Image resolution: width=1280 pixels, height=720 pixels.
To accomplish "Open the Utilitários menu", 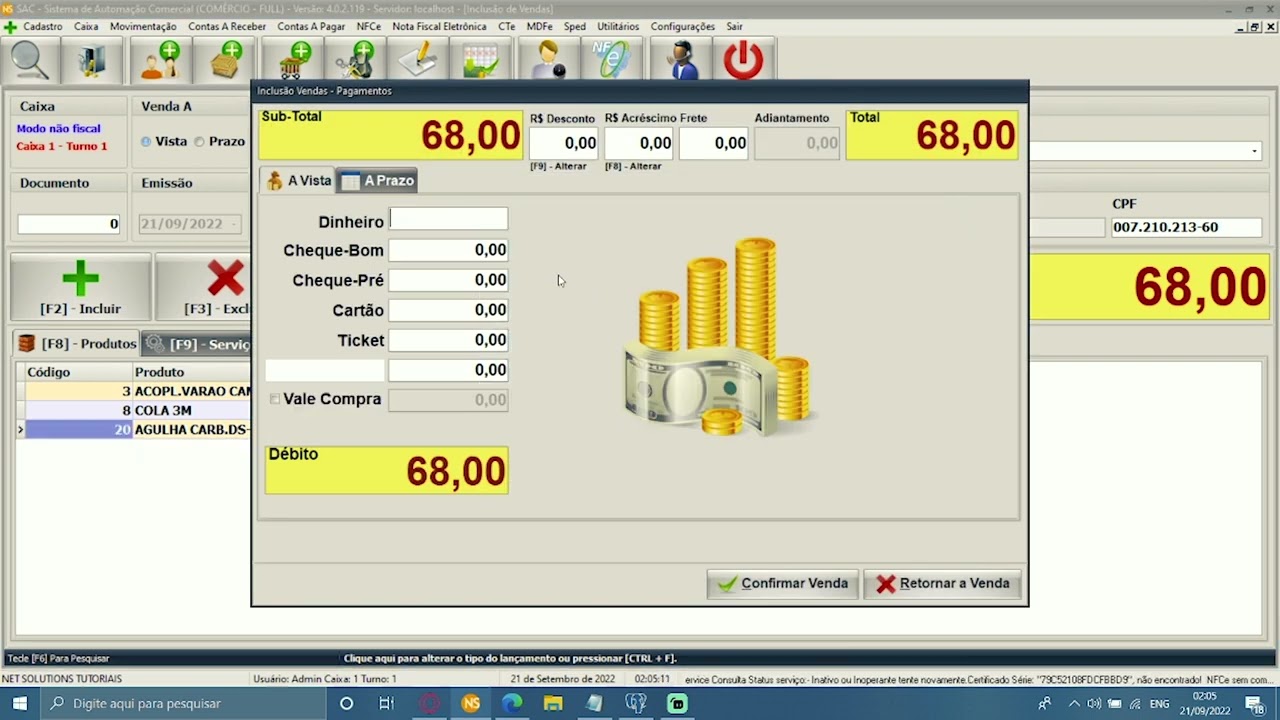I will coord(618,26).
